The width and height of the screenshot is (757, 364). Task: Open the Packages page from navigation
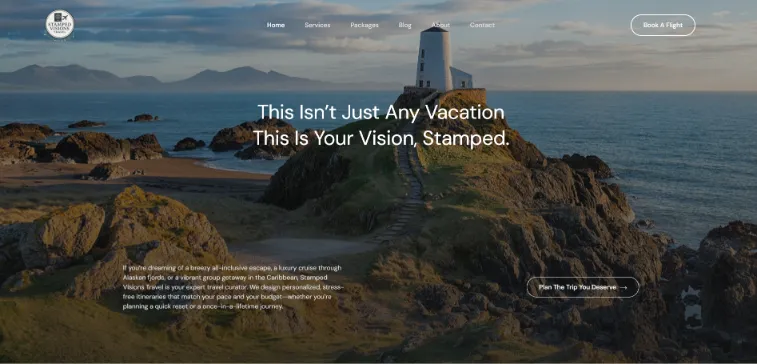pyautogui.click(x=364, y=25)
